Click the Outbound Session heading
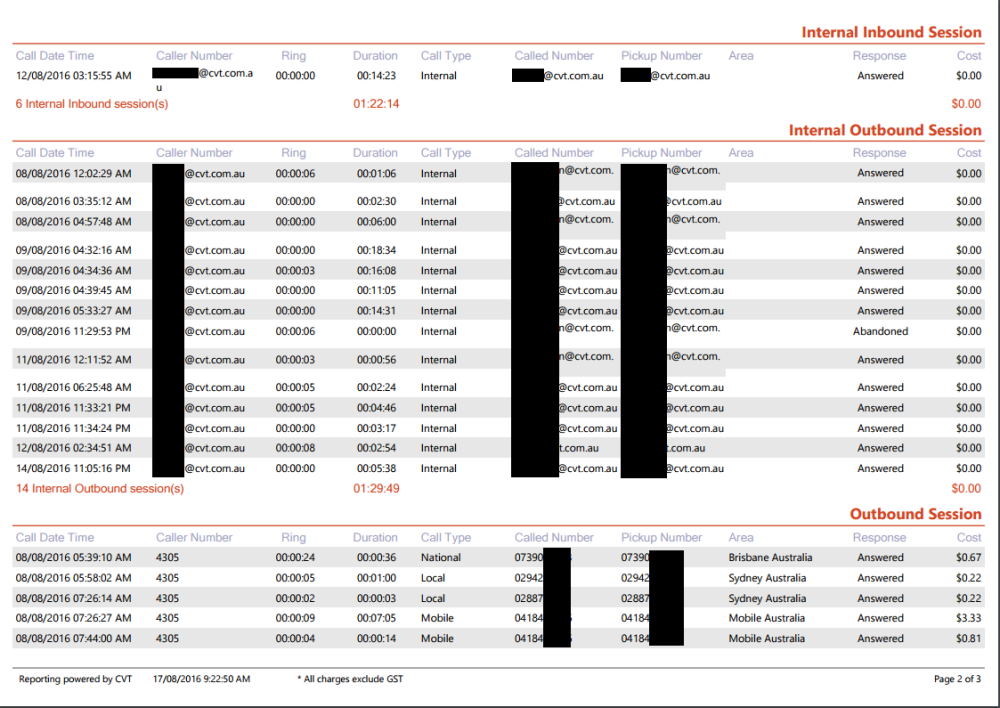This screenshot has height=708, width=1000. click(x=915, y=514)
